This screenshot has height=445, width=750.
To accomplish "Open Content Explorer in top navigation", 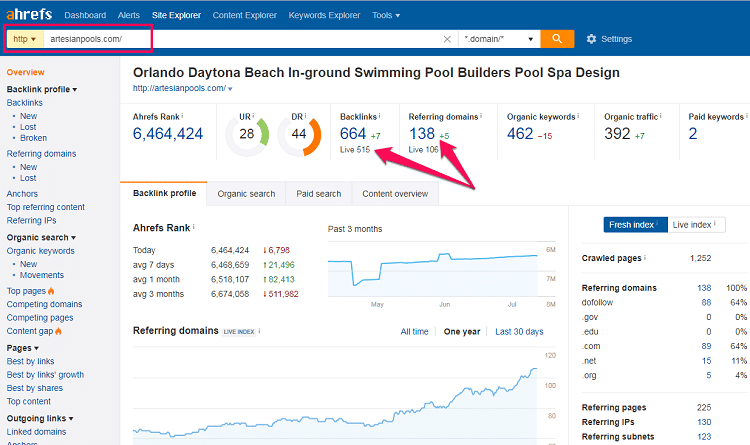I will (x=244, y=15).
